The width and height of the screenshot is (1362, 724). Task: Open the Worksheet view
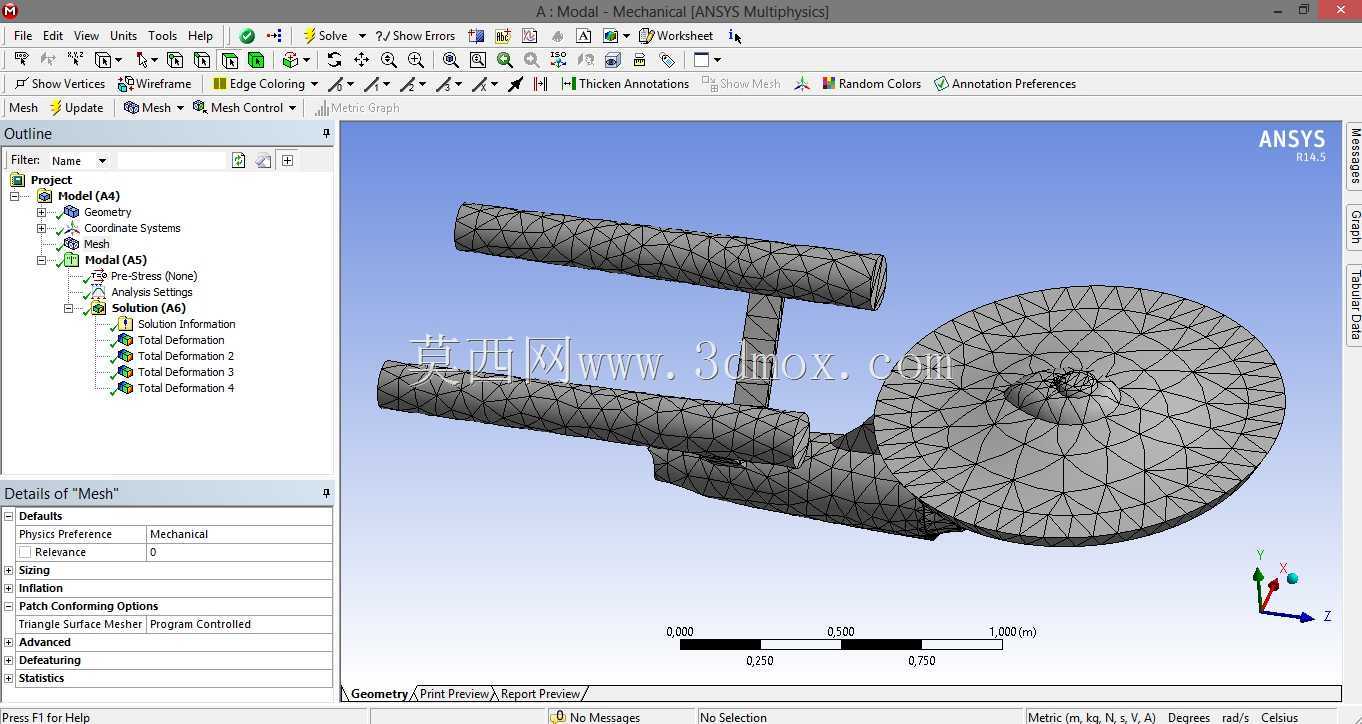click(x=676, y=36)
